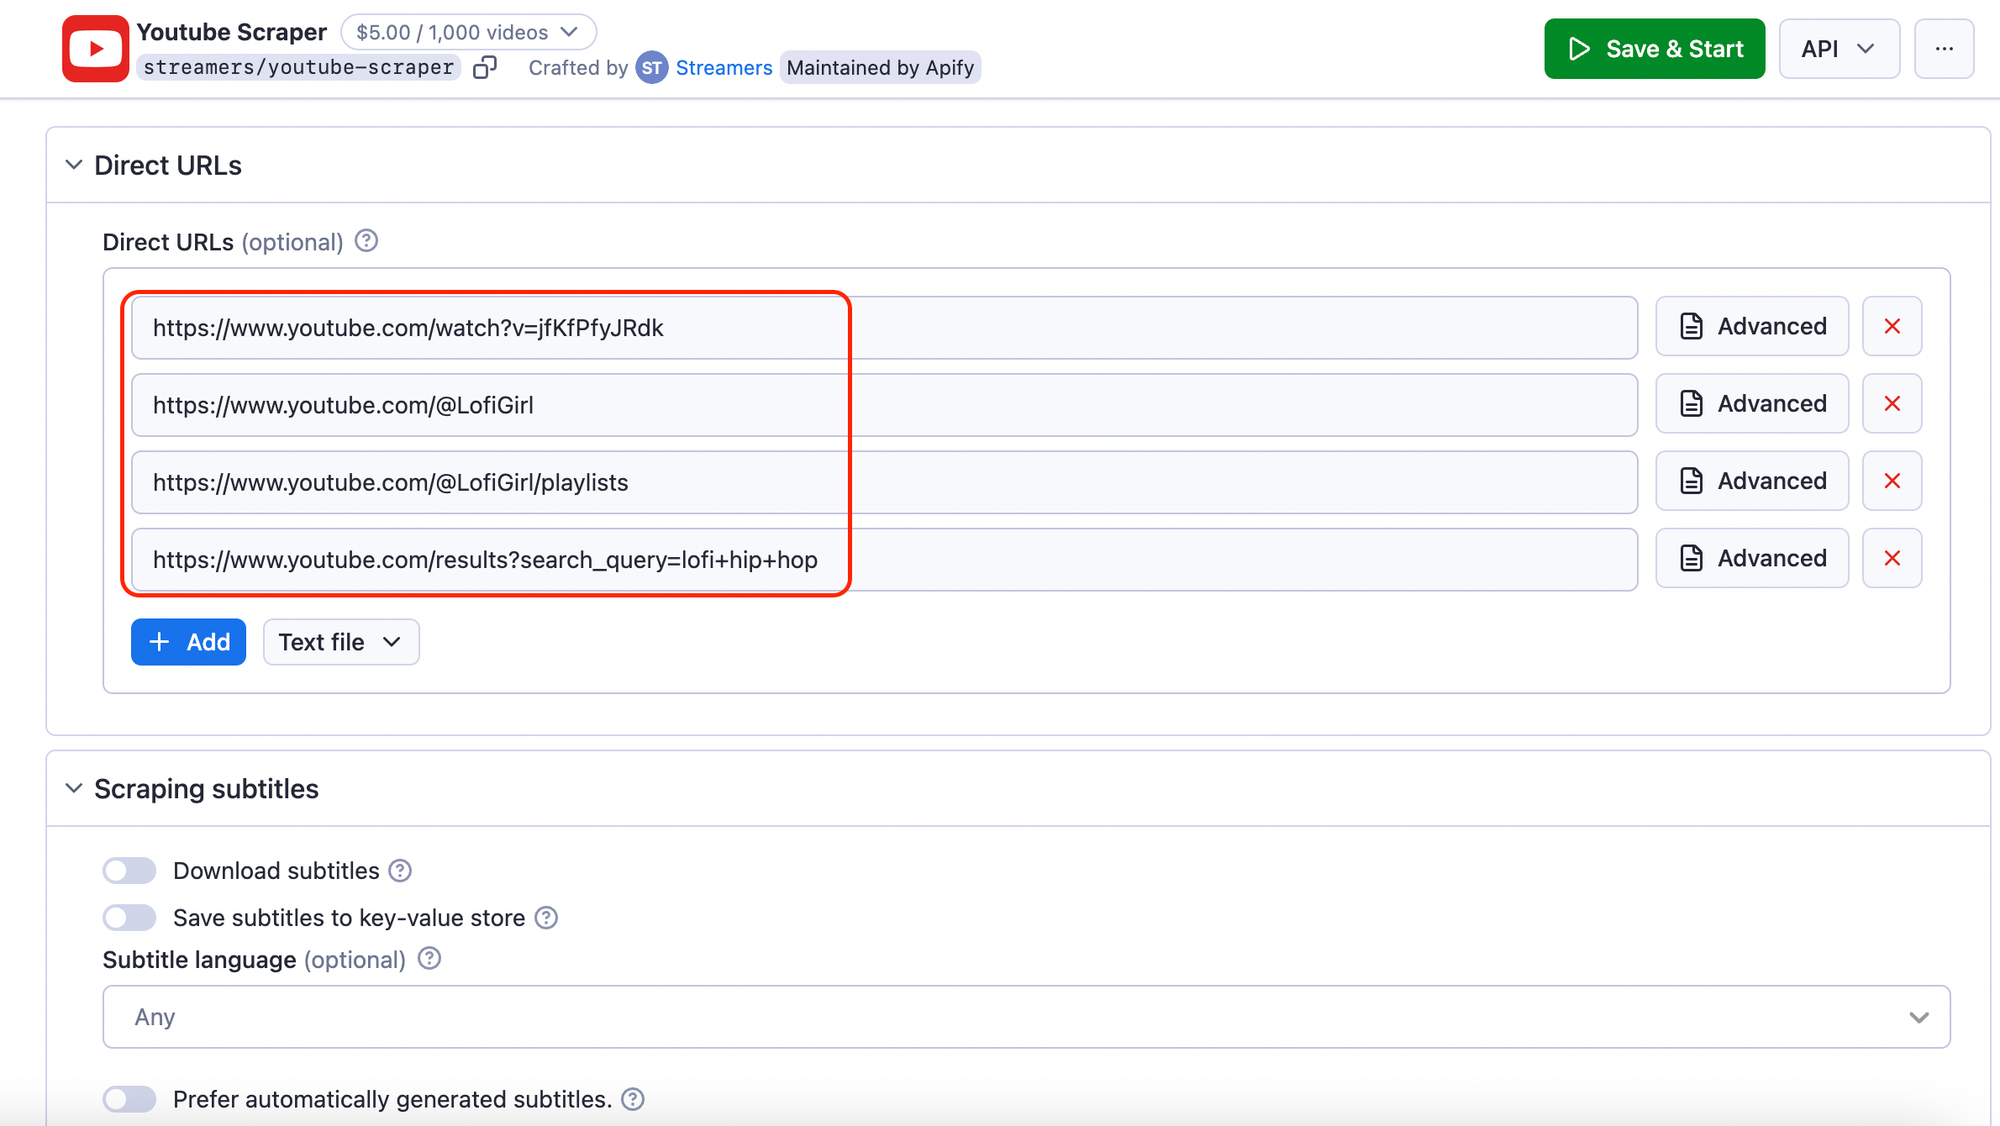Open the more options (...) menu
Image resolution: width=2000 pixels, height=1126 pixels.
pyautogui.click(x=1945, y=47)
